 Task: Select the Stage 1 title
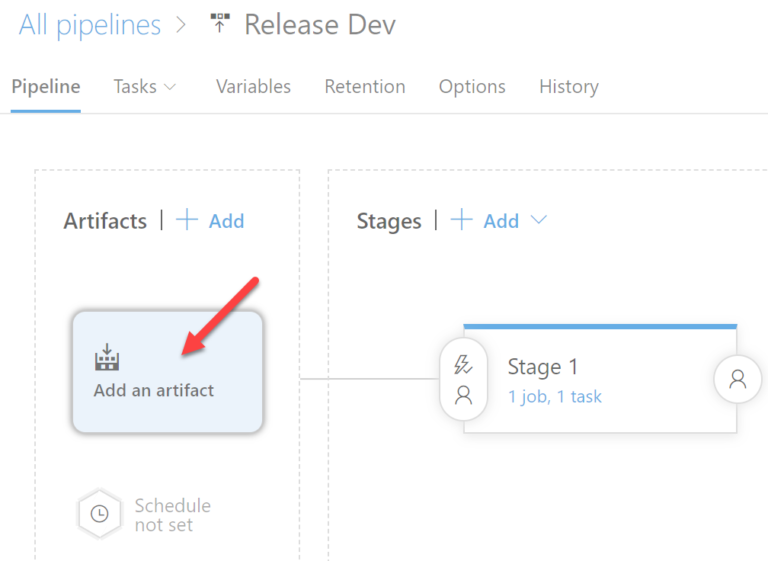pyautogui.click(x=543, y=367)
